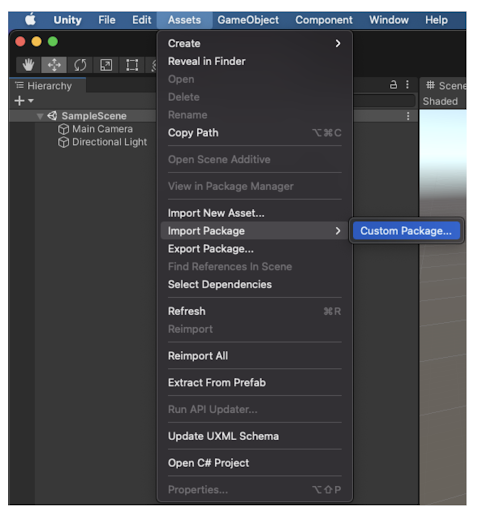The image size is (478, 512).
Task: Click the Apple logo menu
Action: [31, 20]
